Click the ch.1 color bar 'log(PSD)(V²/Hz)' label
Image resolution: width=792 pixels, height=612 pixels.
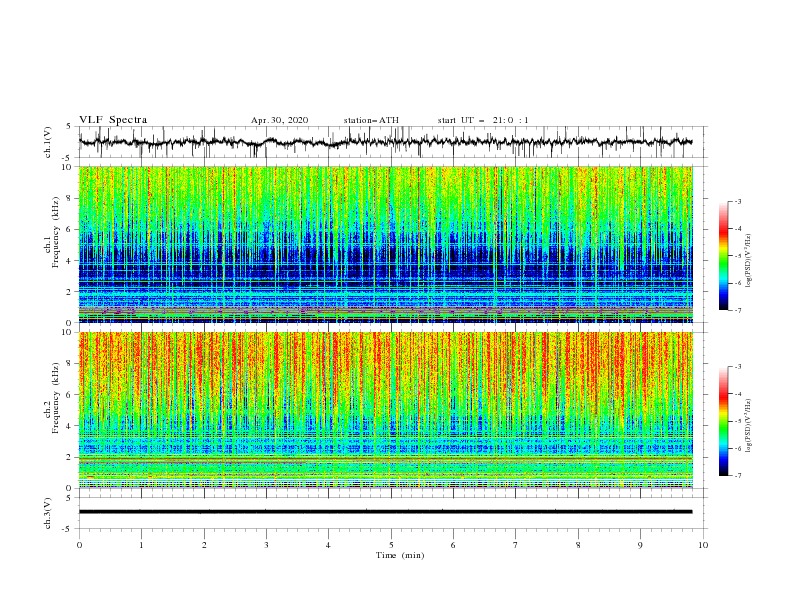748,261
